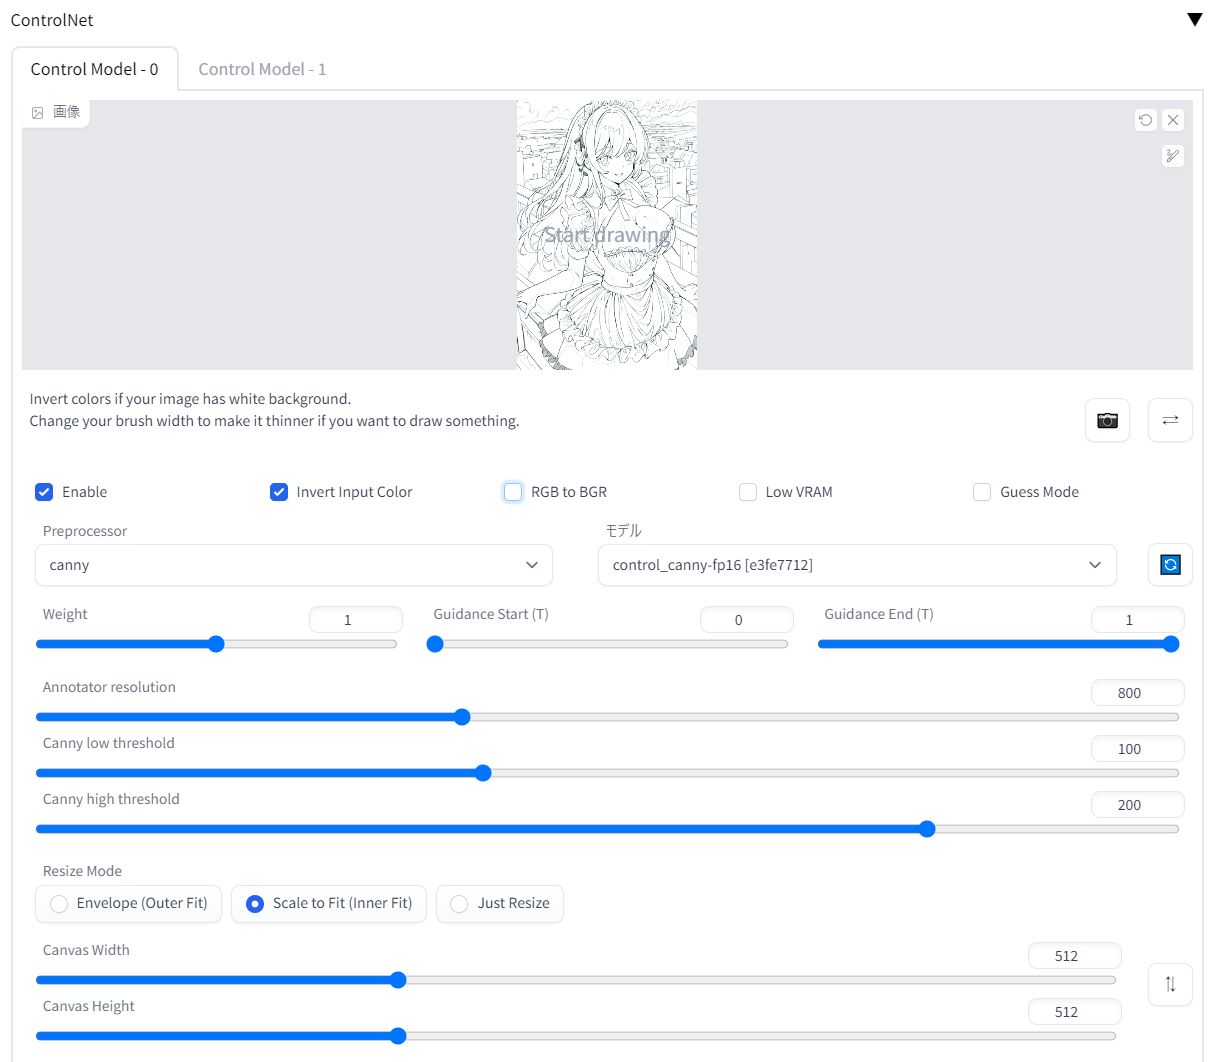Turn on Guess Mode checkbox
Screen dimensions: 1208x1062
tap(982, 492)
